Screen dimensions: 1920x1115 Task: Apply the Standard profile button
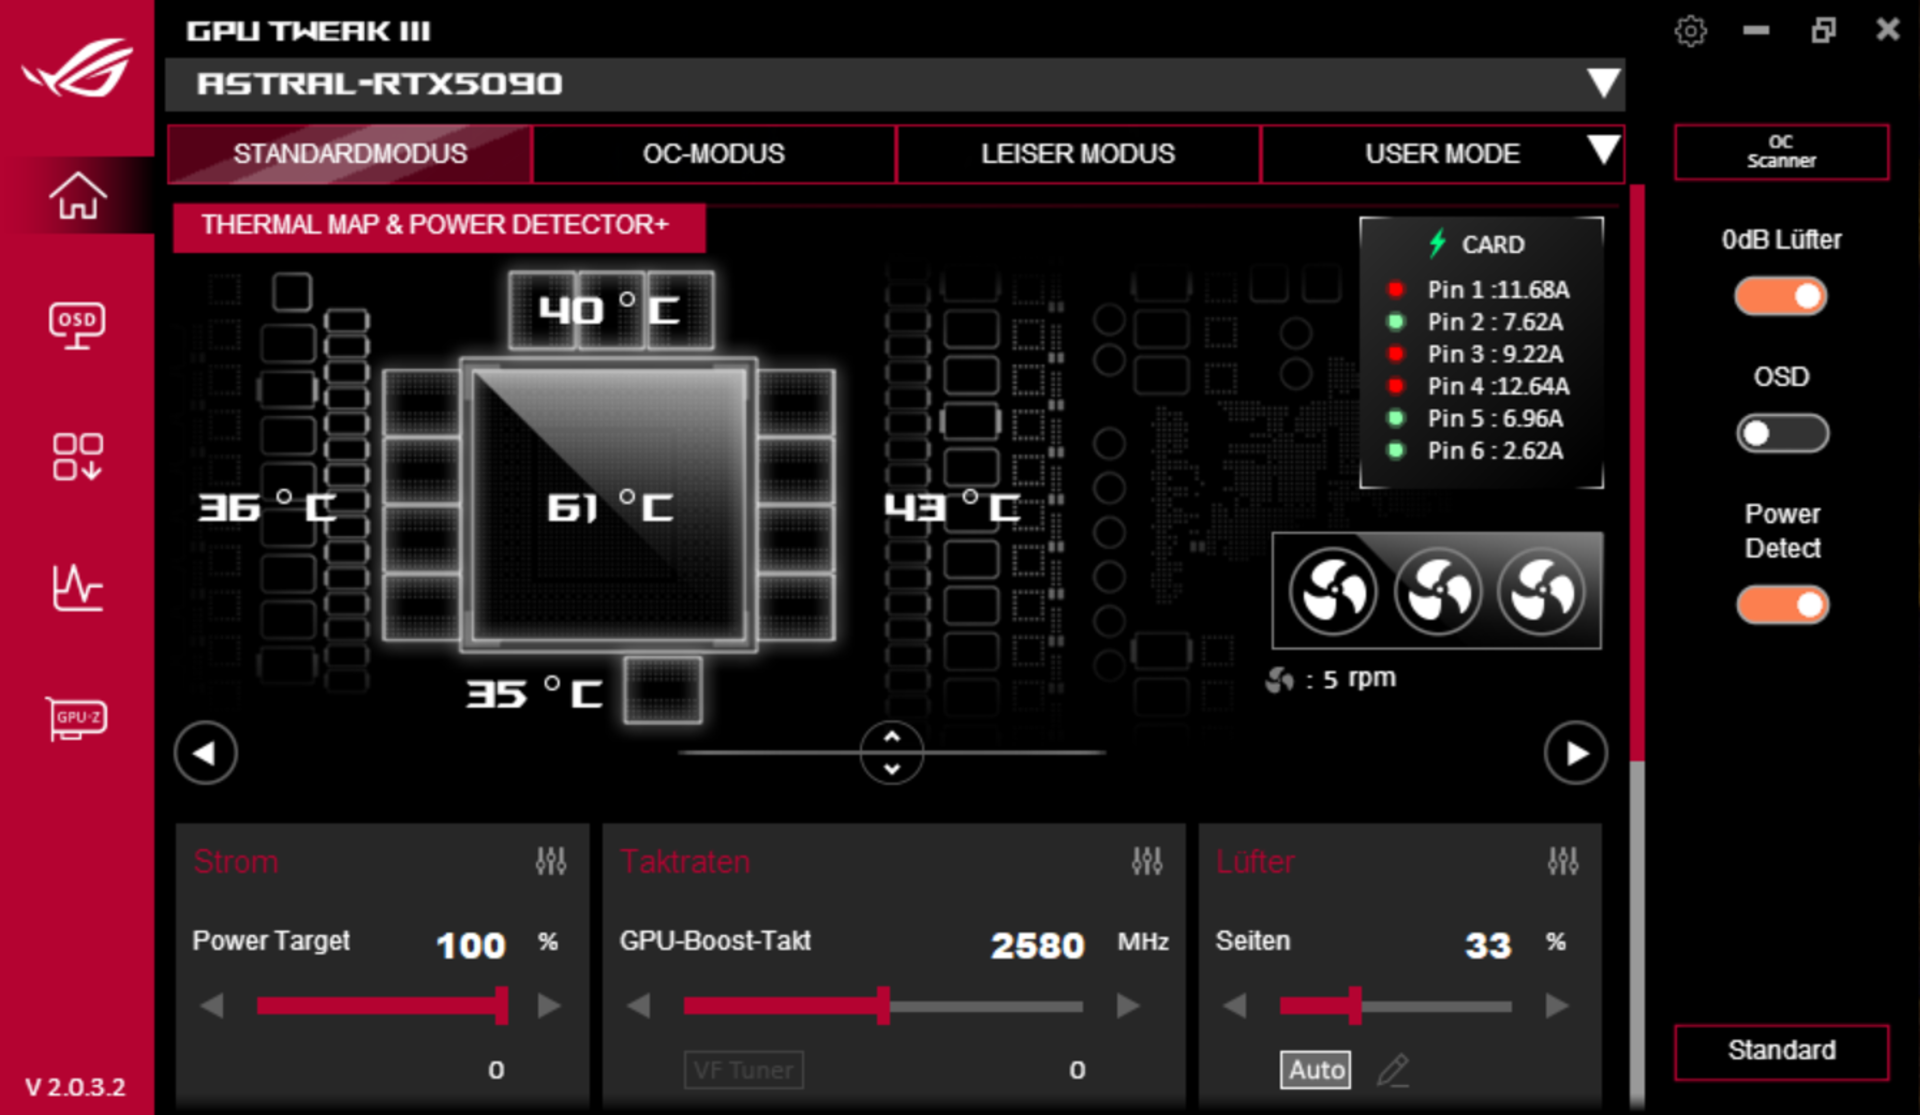(x=1781, y=1051)
